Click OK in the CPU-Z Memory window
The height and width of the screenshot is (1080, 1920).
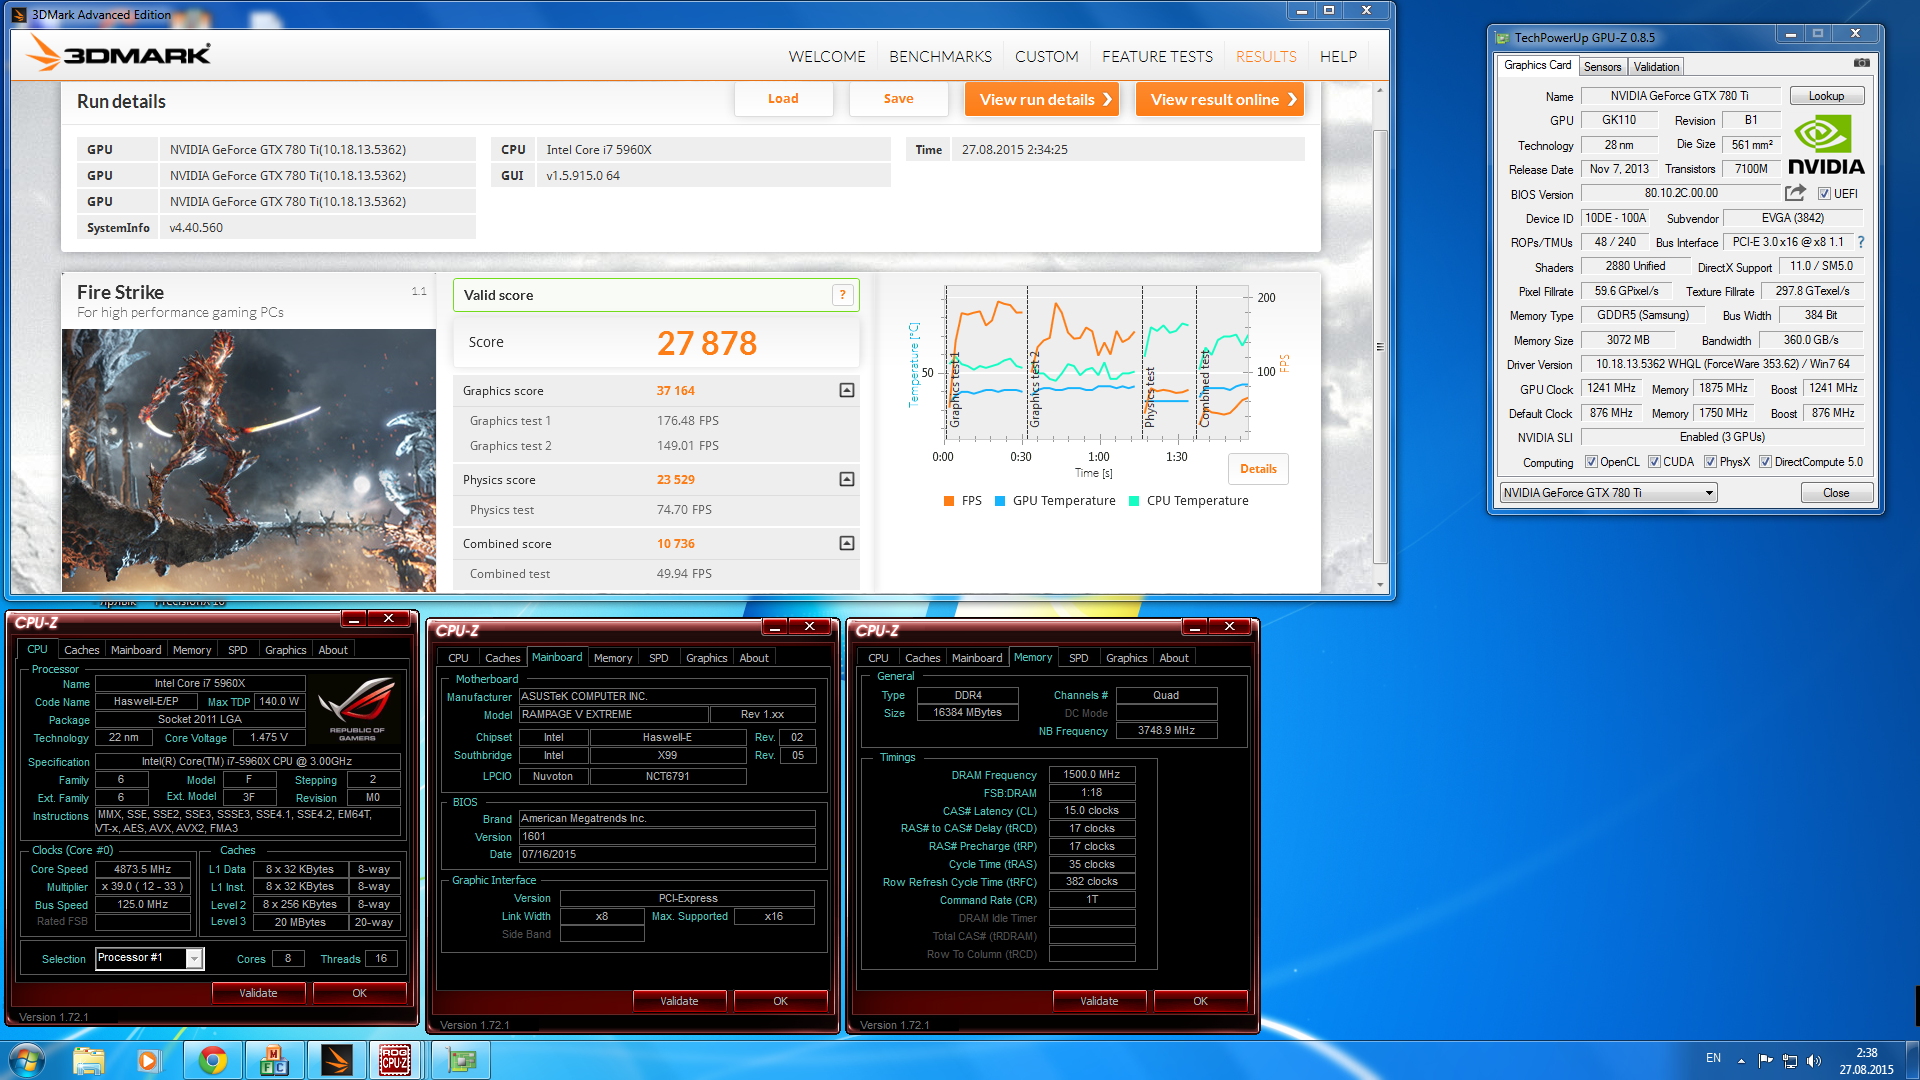tap(1200, 1001)
